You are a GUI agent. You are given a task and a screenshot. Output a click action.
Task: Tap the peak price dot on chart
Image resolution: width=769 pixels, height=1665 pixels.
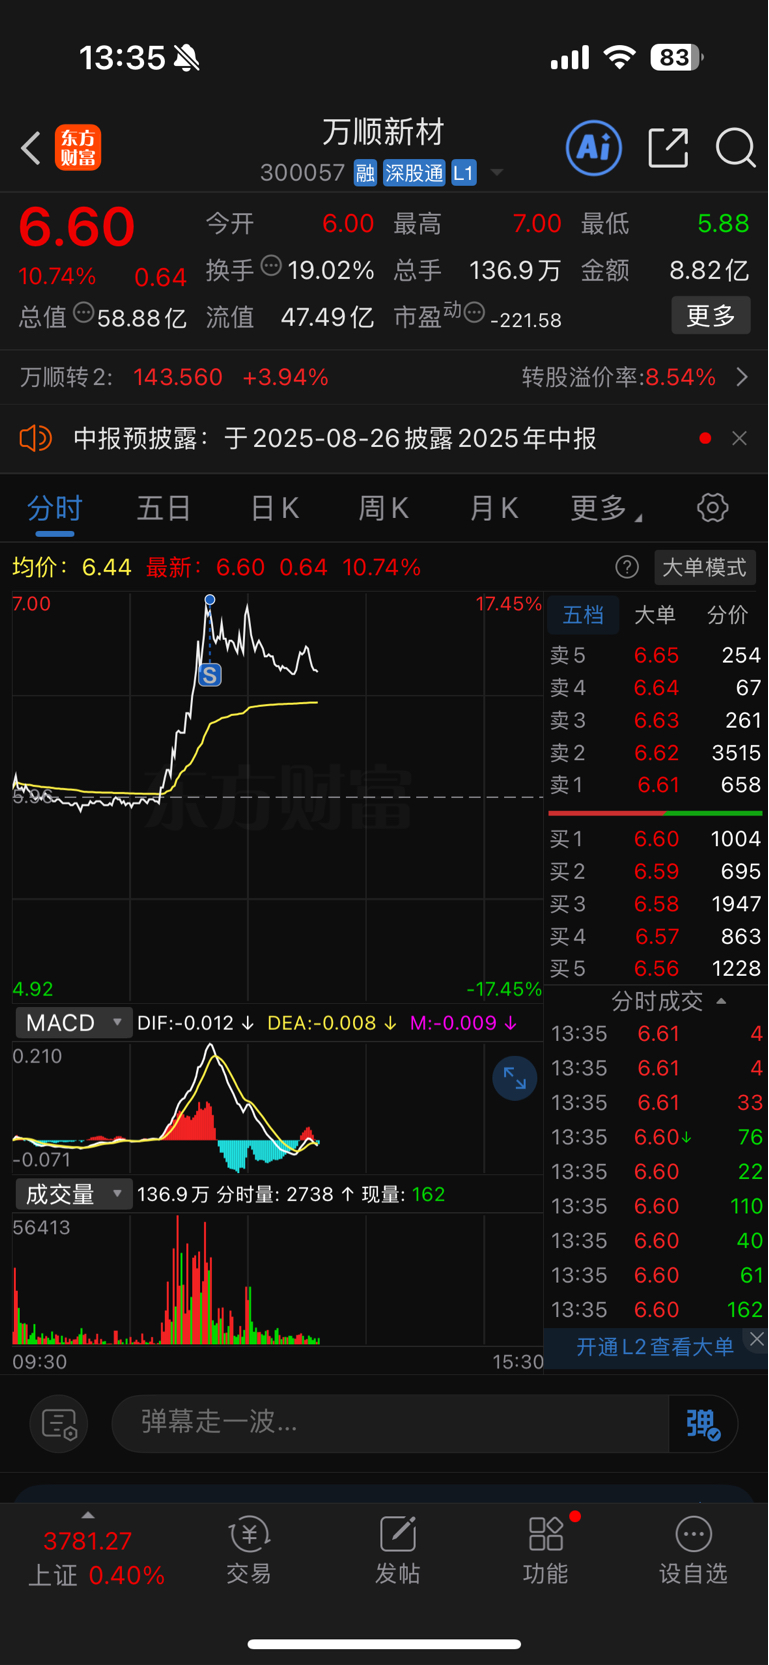coord(210,600)
